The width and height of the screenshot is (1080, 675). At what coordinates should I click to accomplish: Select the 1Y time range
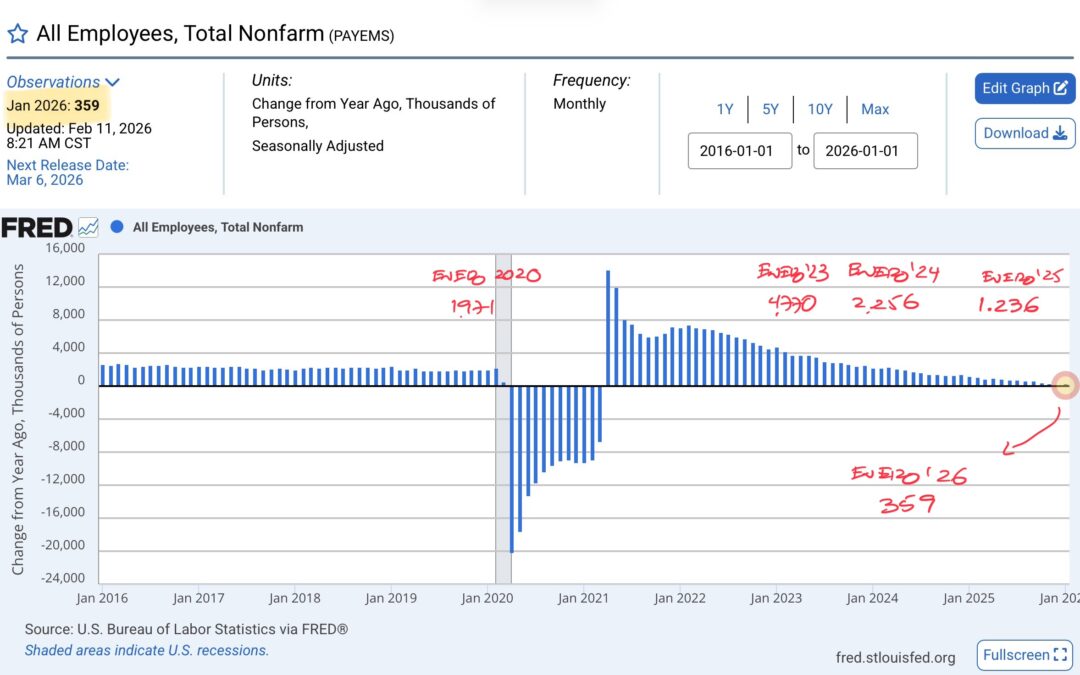click(x=725, y=109)
